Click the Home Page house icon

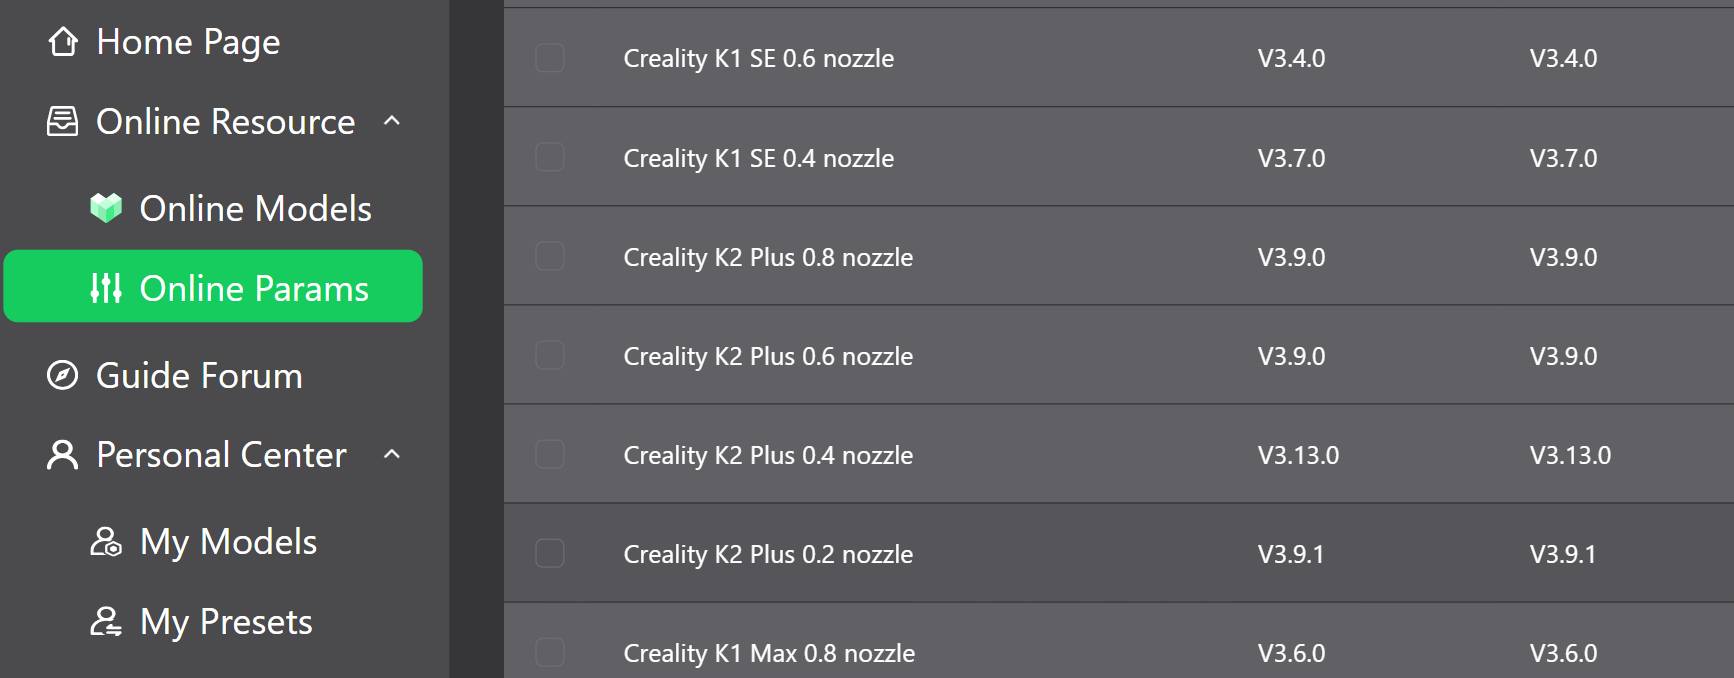(63, 42)
